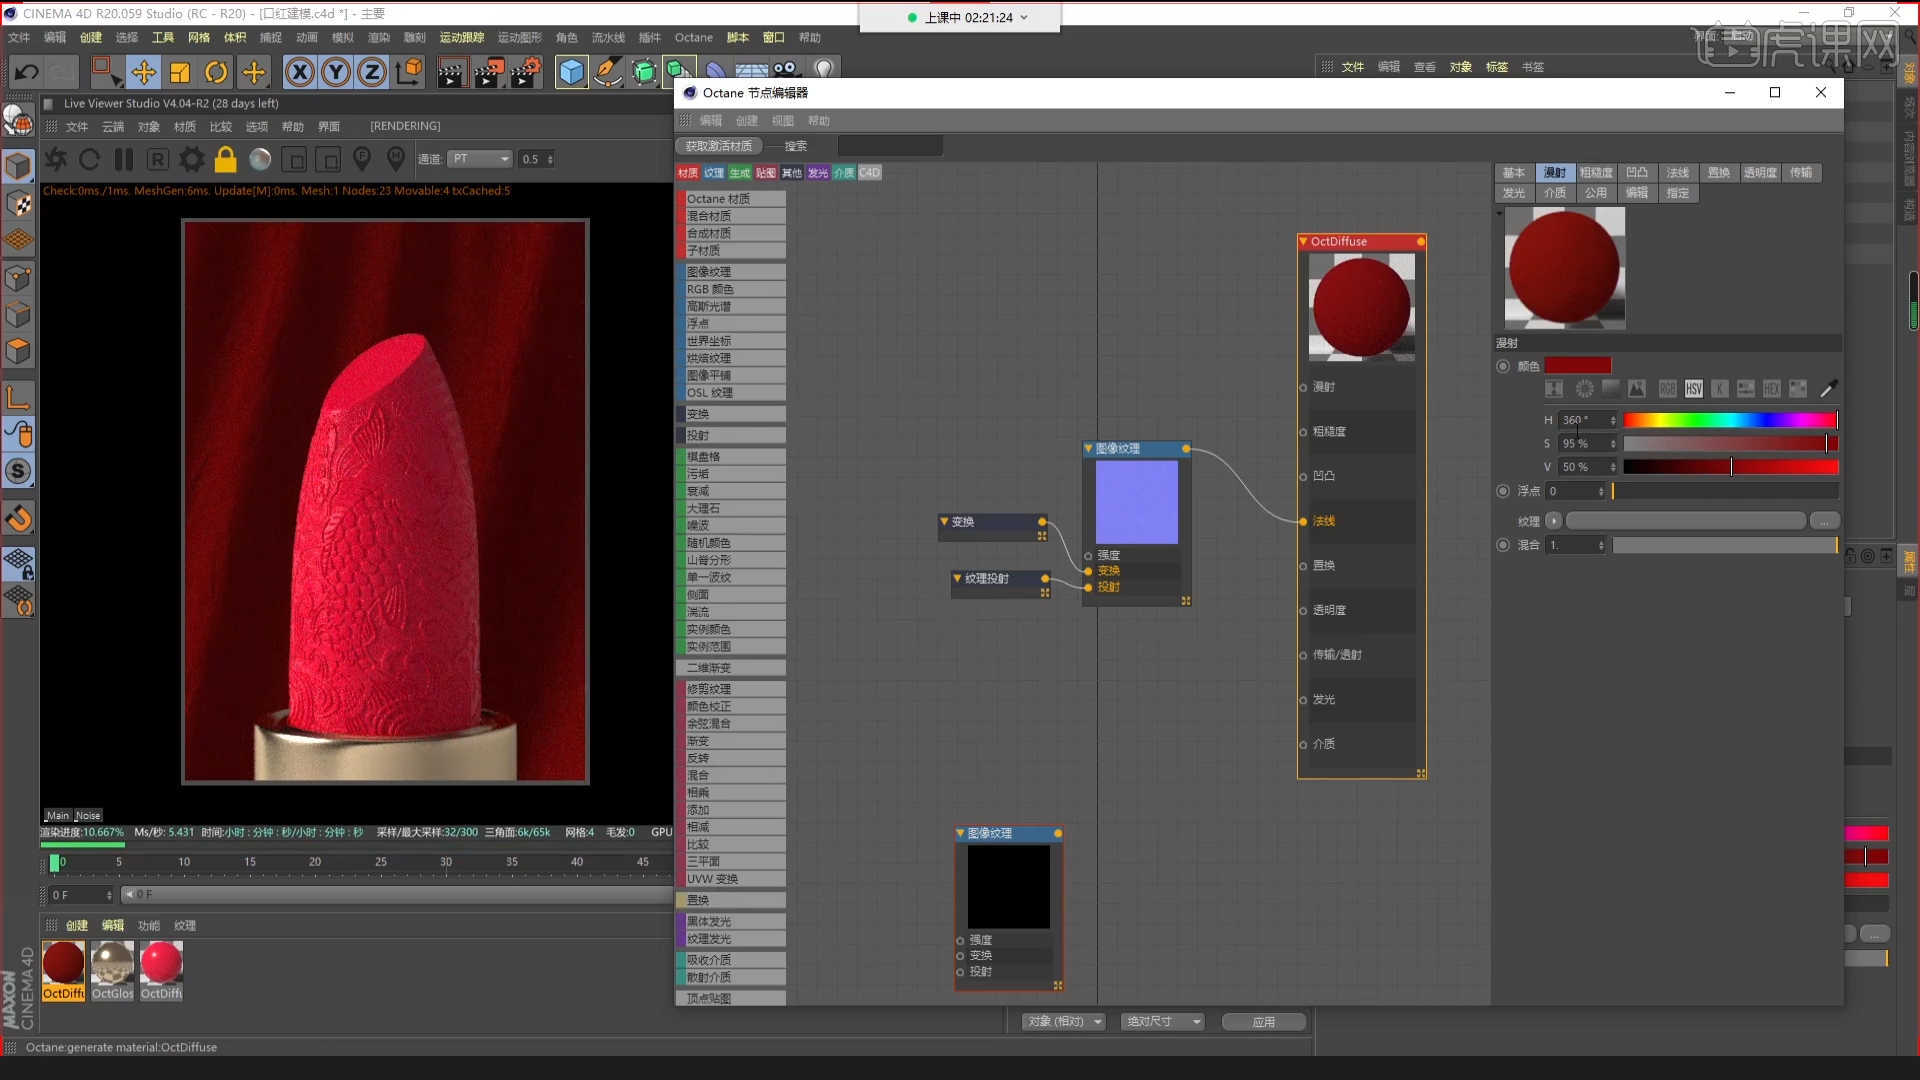Click the coordinate system icon
This screenshot has width=1920, height=1080.
click(409, 72)
